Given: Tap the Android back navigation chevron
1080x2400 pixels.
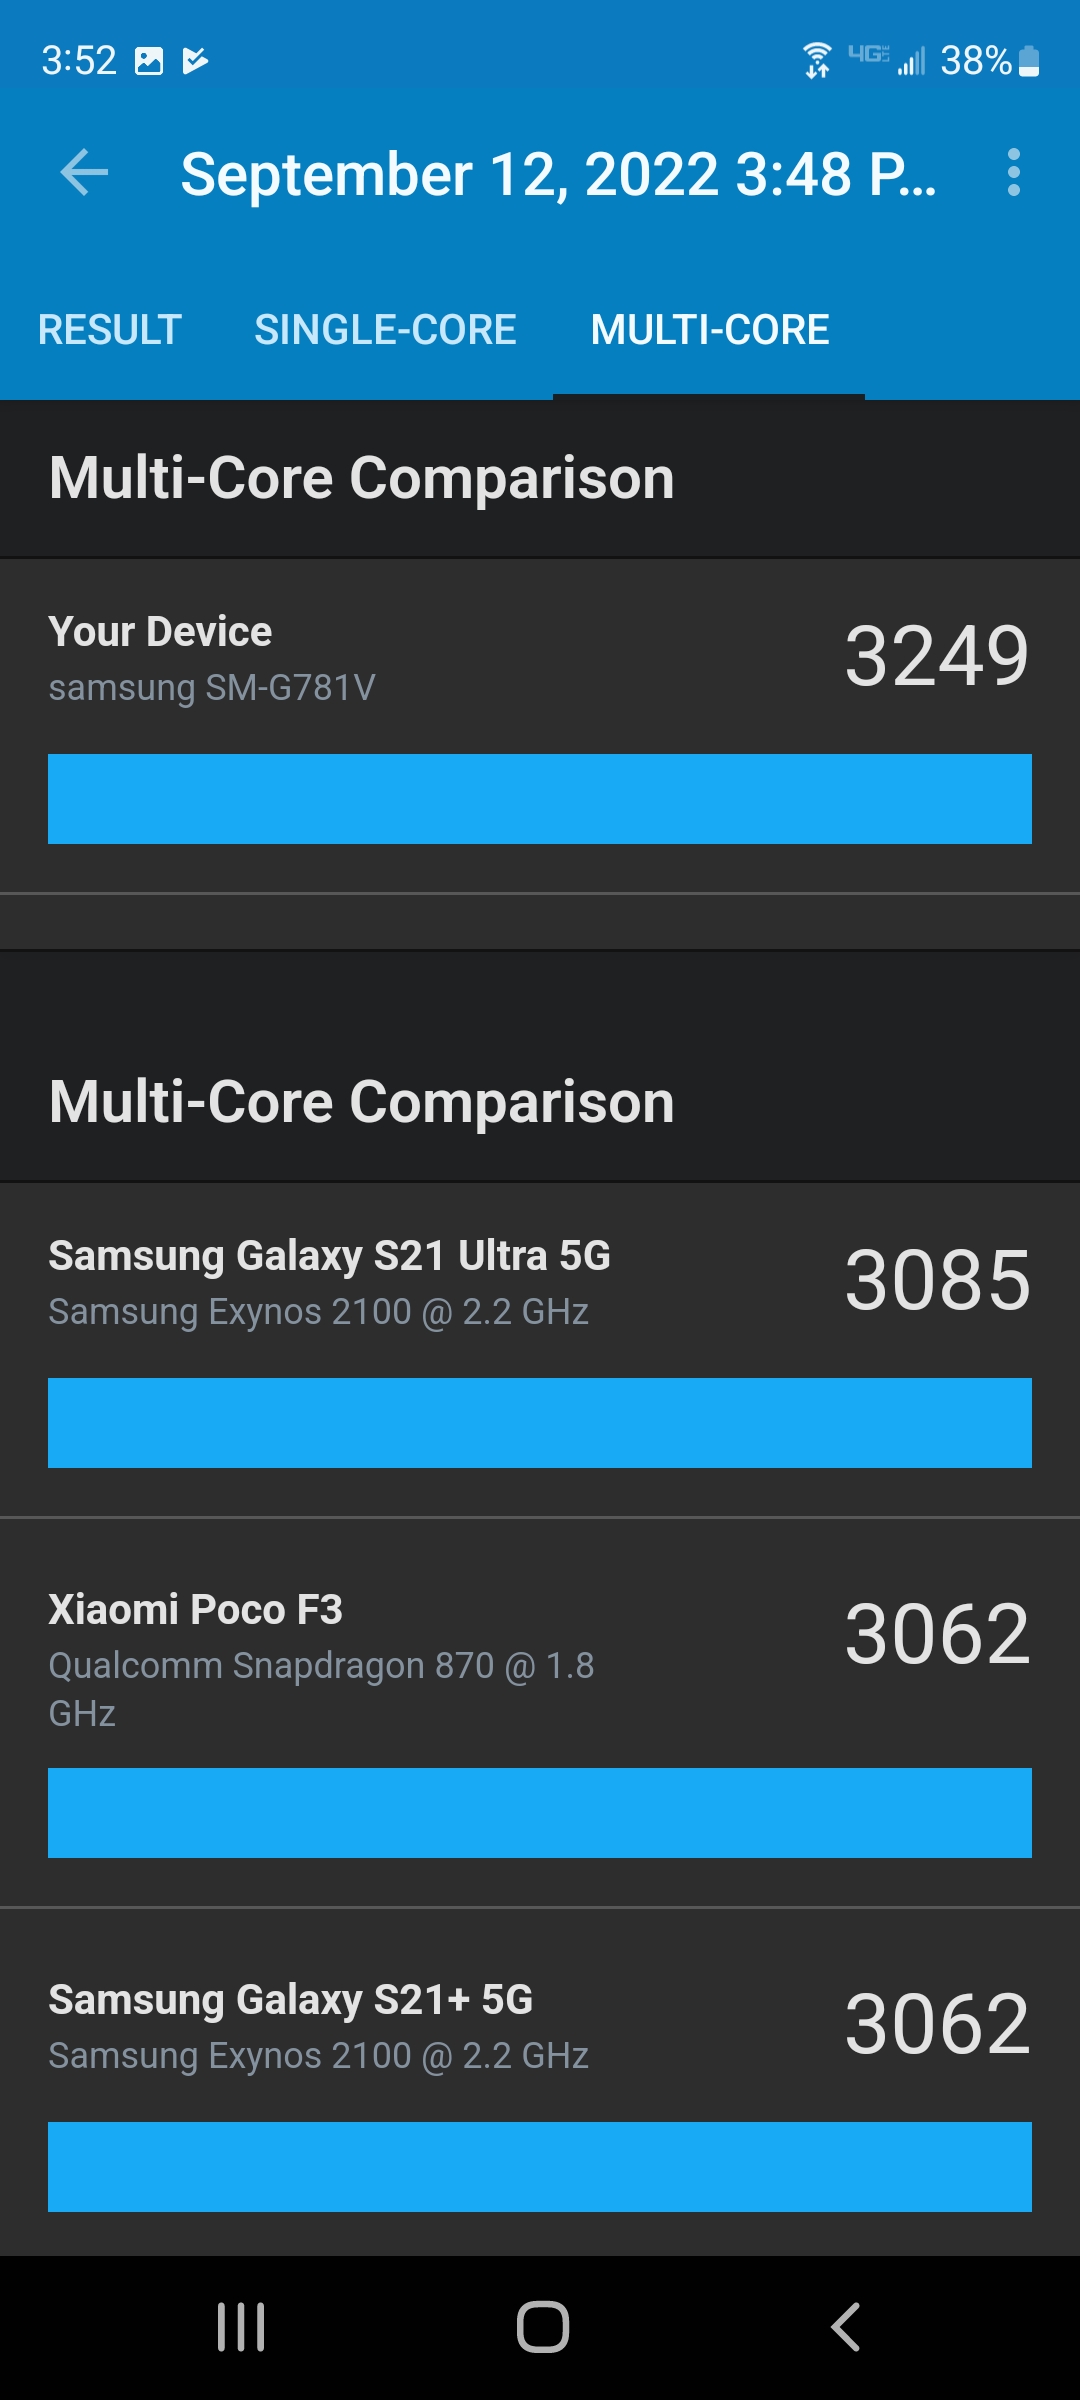Looking at the screenshot, I should 845,2327.
